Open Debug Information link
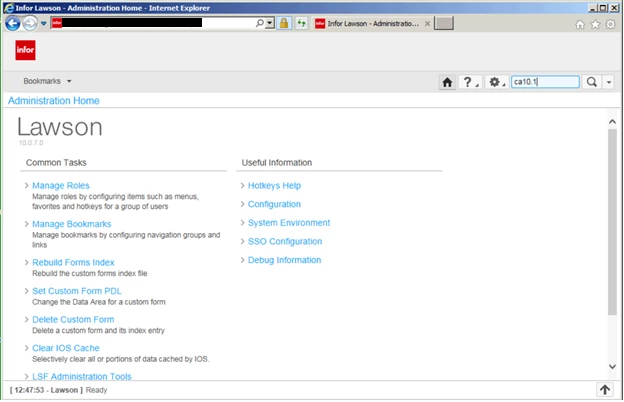This screenshot has height=402, width=624. tap(284, 260)
